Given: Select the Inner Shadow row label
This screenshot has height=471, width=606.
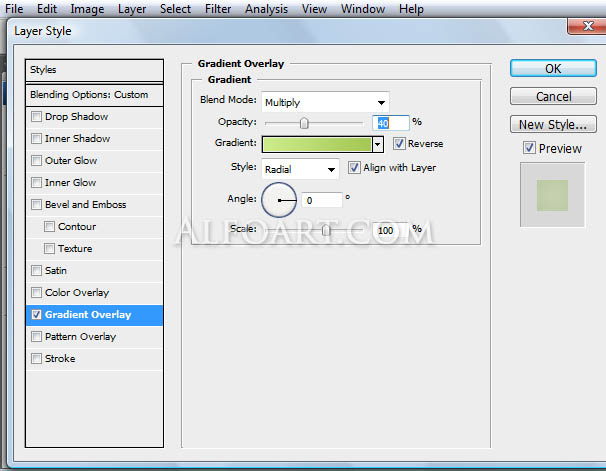Looking at the screenshot, I should tap(78, 139).
